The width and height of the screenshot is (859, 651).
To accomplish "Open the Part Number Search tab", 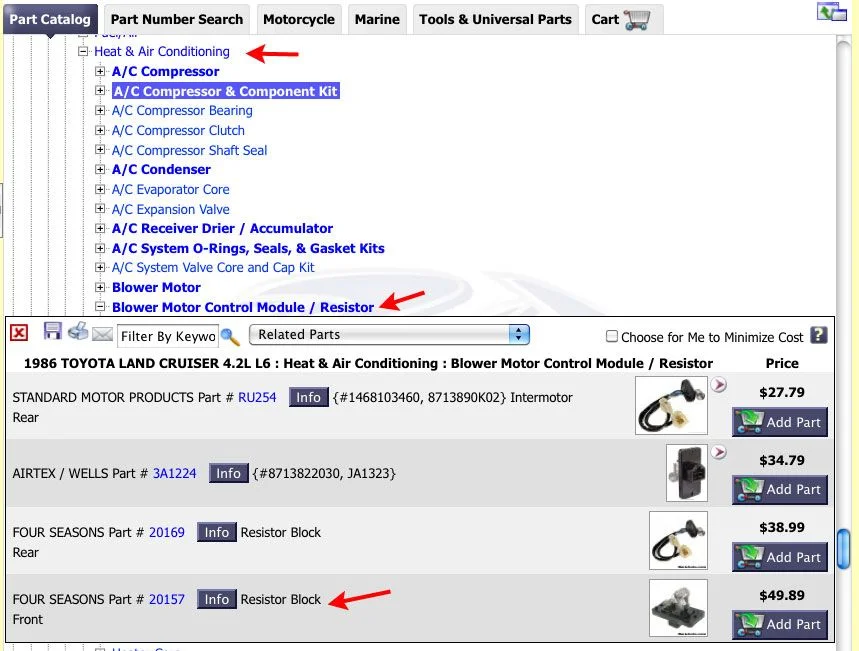I will click(176, 19).
